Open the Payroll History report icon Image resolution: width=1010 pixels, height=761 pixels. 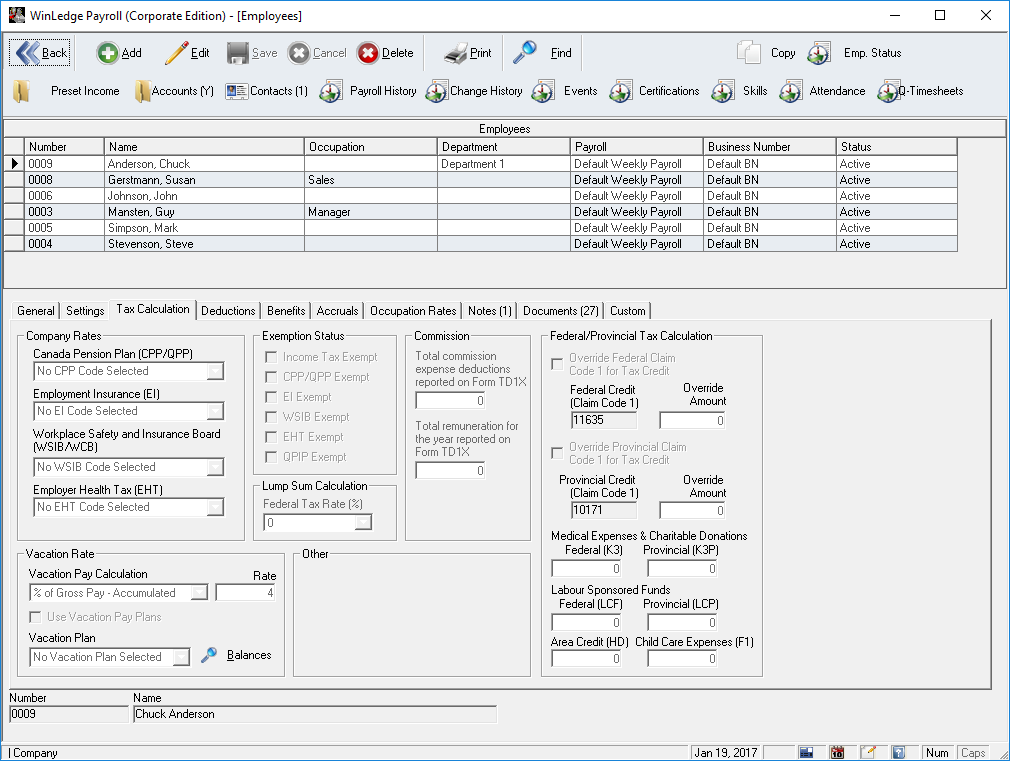tap(332, 91)
